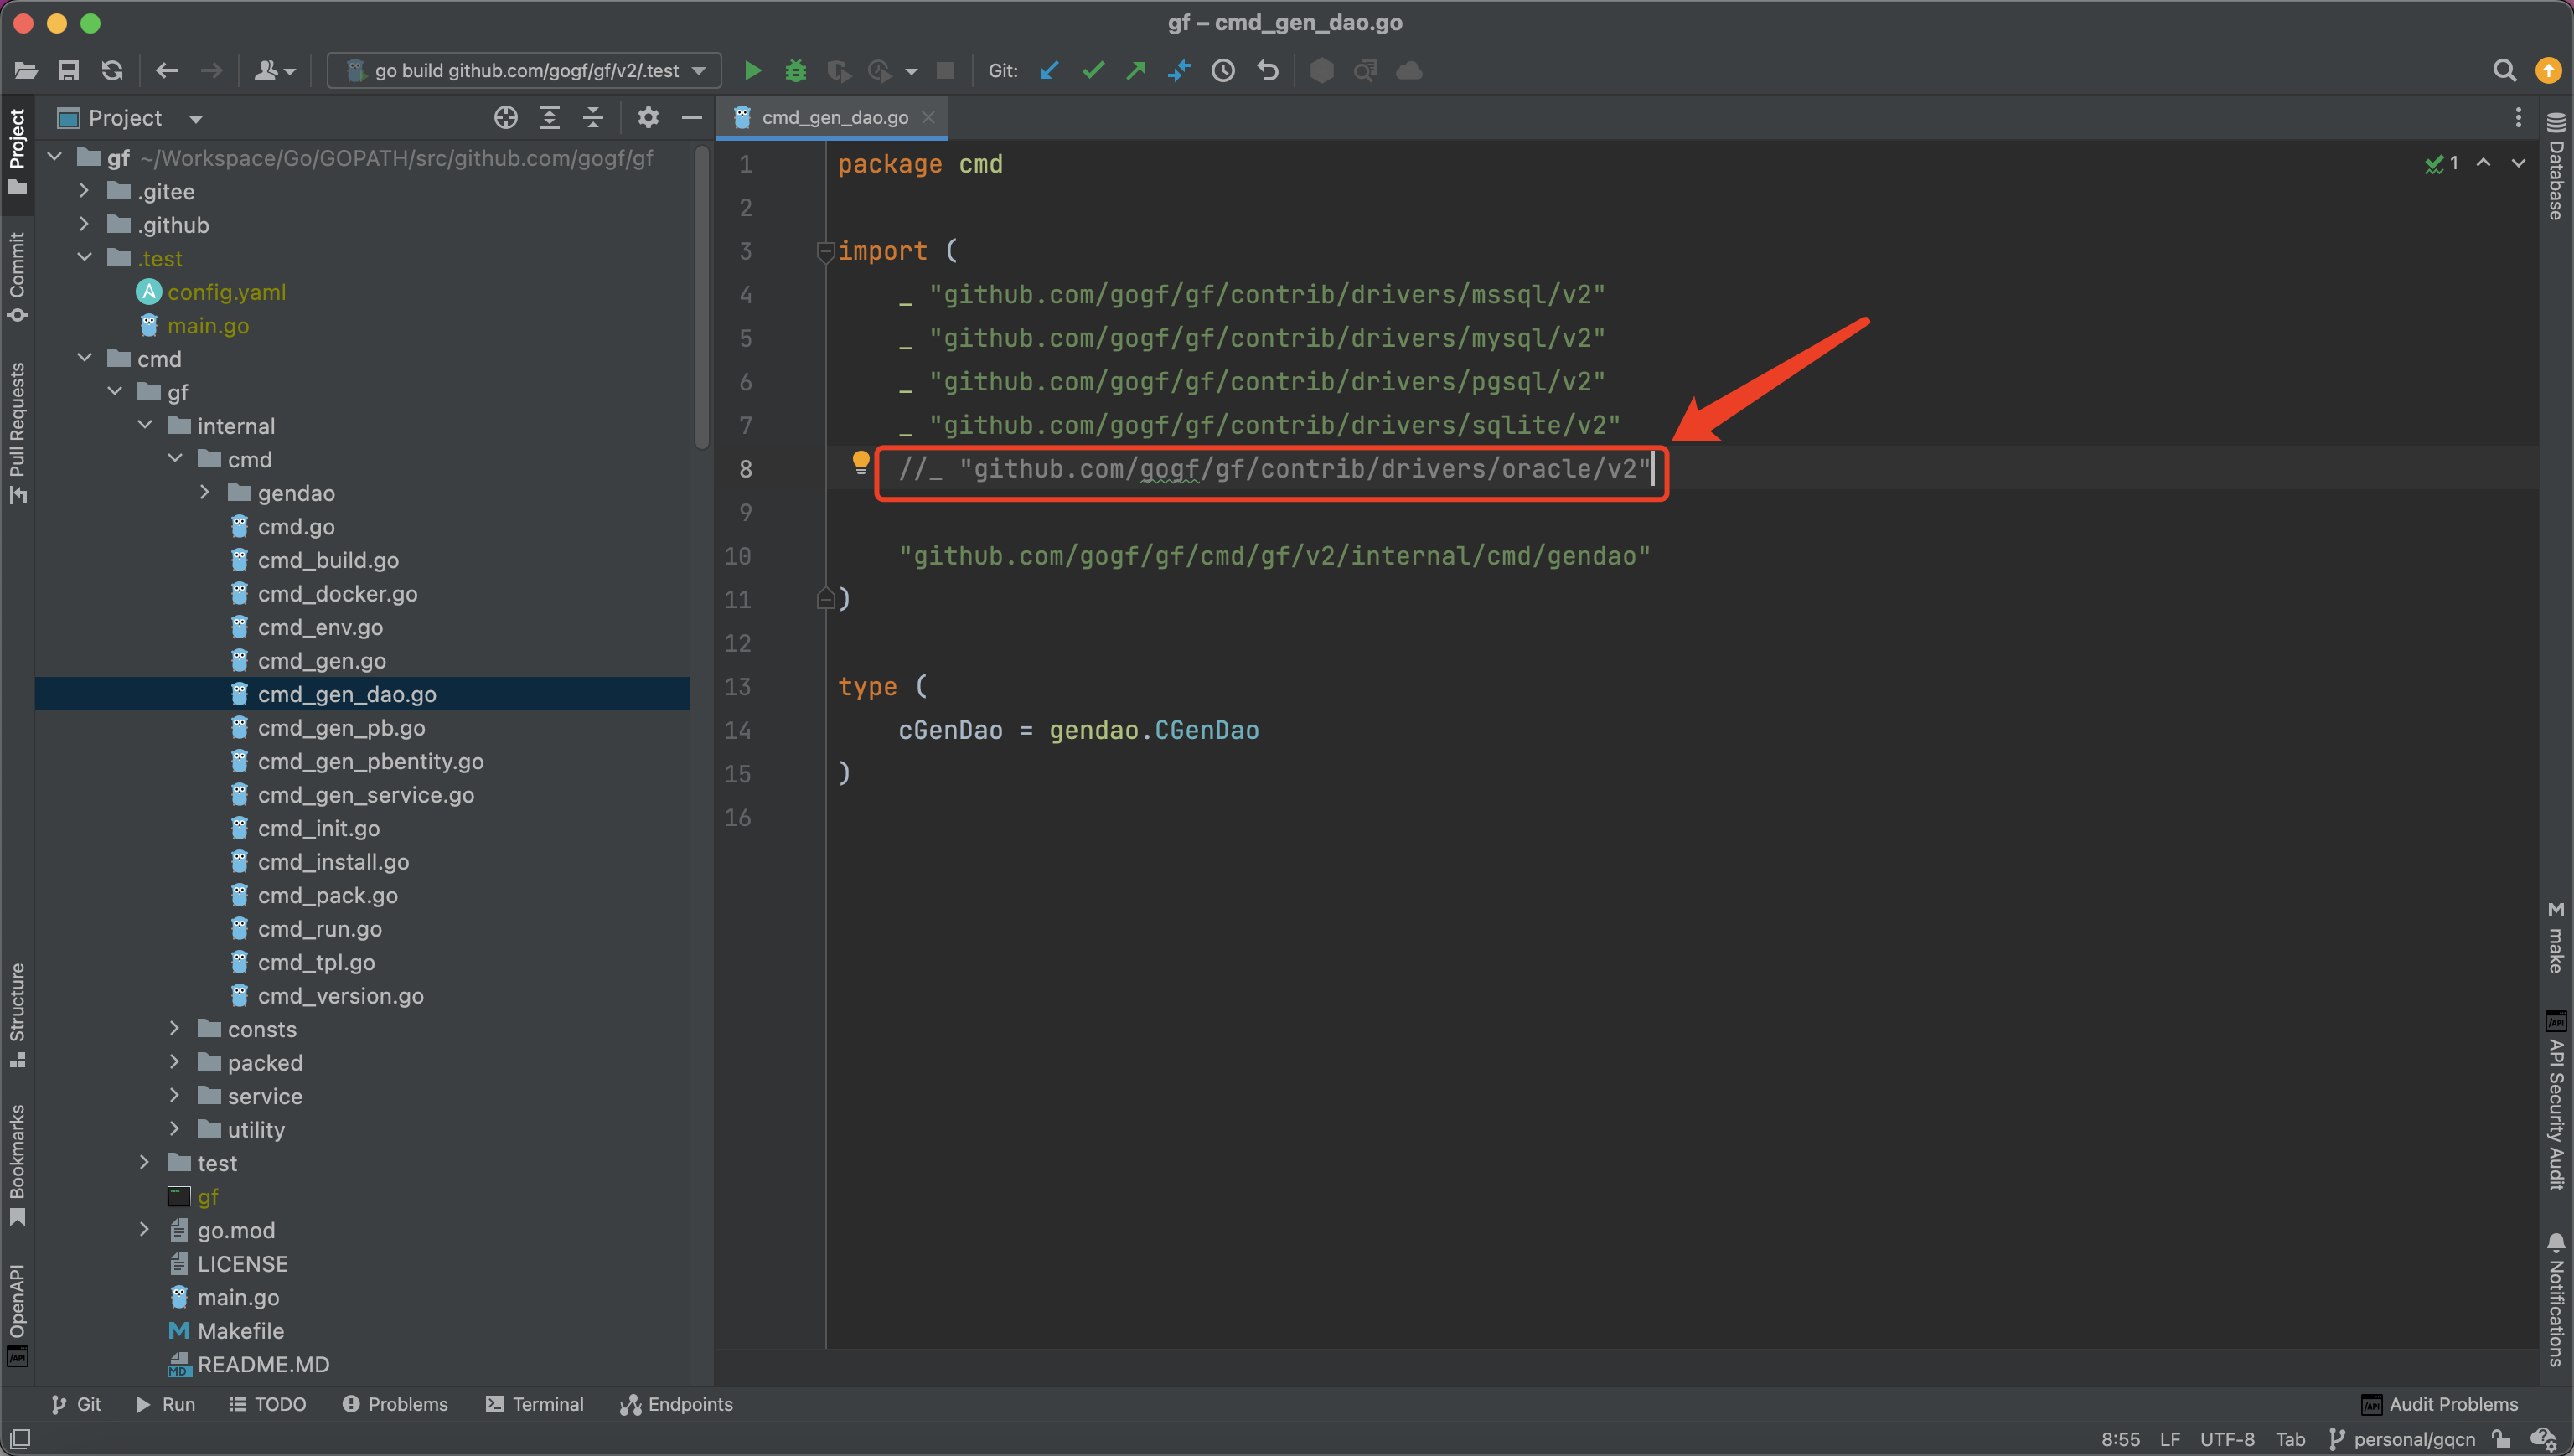Click the green Run button in toolbar
Screen dimensions: 2574x1456
coord(752,71)
